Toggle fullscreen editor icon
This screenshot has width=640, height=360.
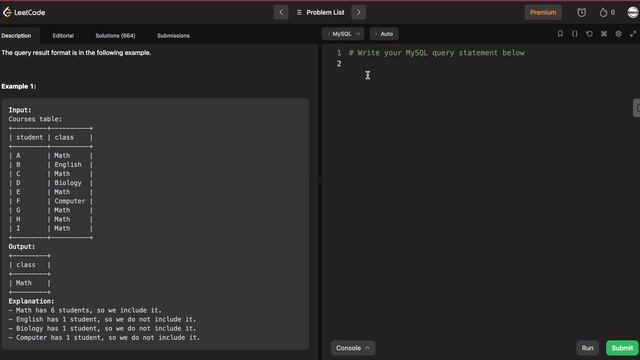[633, 34]
